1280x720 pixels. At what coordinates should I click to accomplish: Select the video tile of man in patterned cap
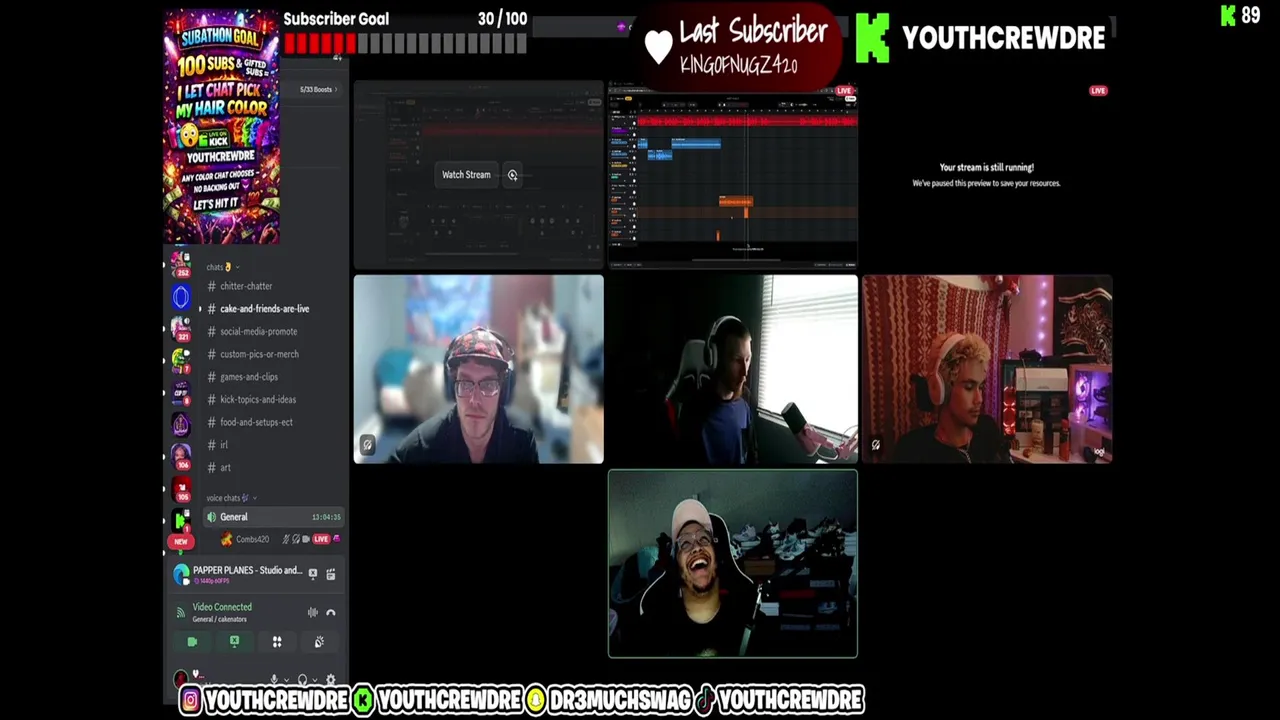click(479, 369)
